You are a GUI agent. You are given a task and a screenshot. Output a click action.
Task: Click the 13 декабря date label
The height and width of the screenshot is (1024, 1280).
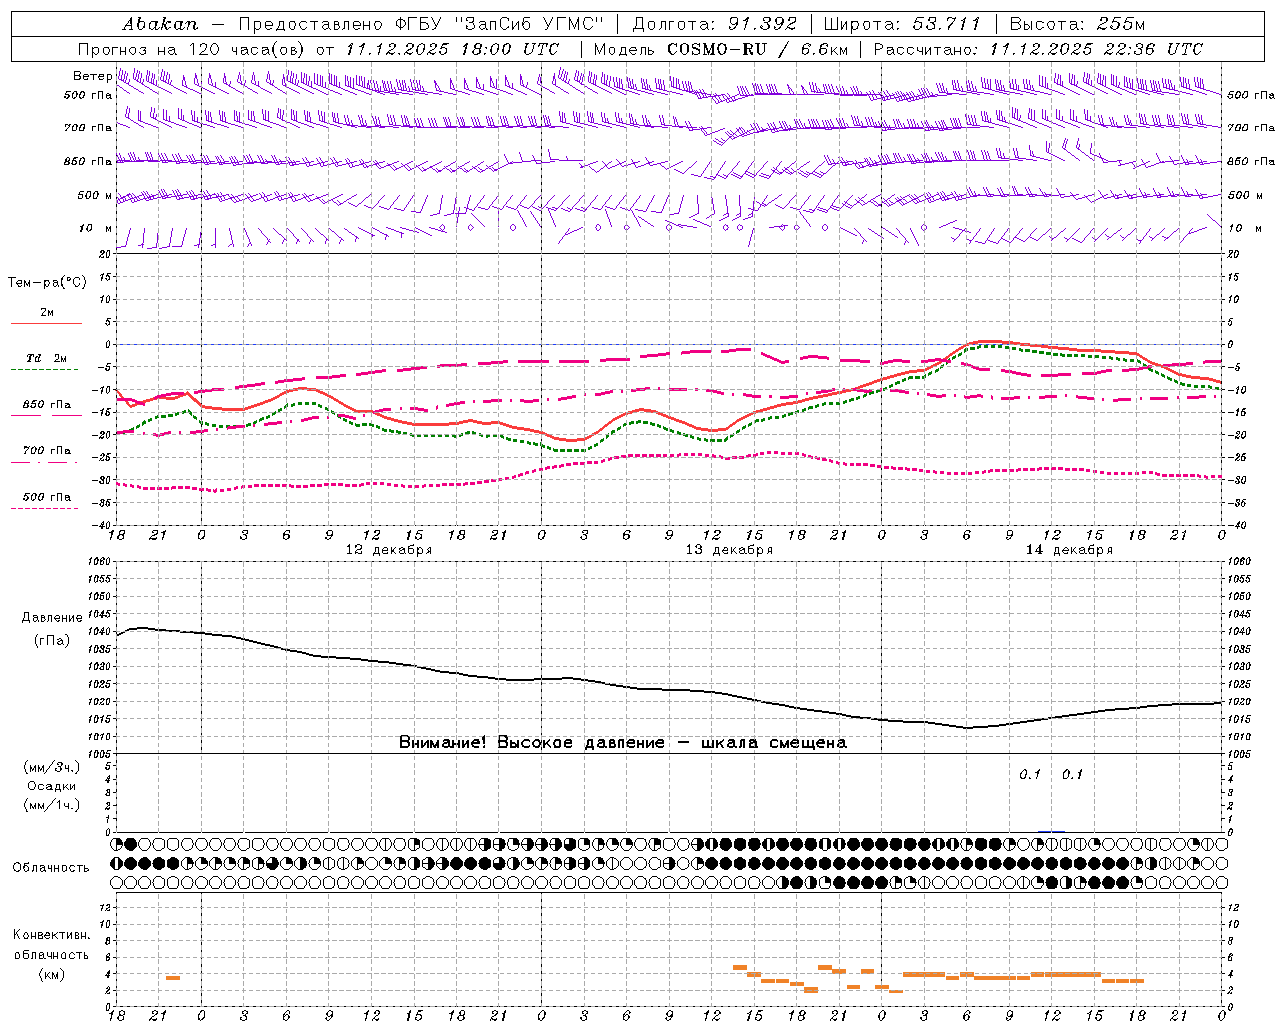click(729, 550)
